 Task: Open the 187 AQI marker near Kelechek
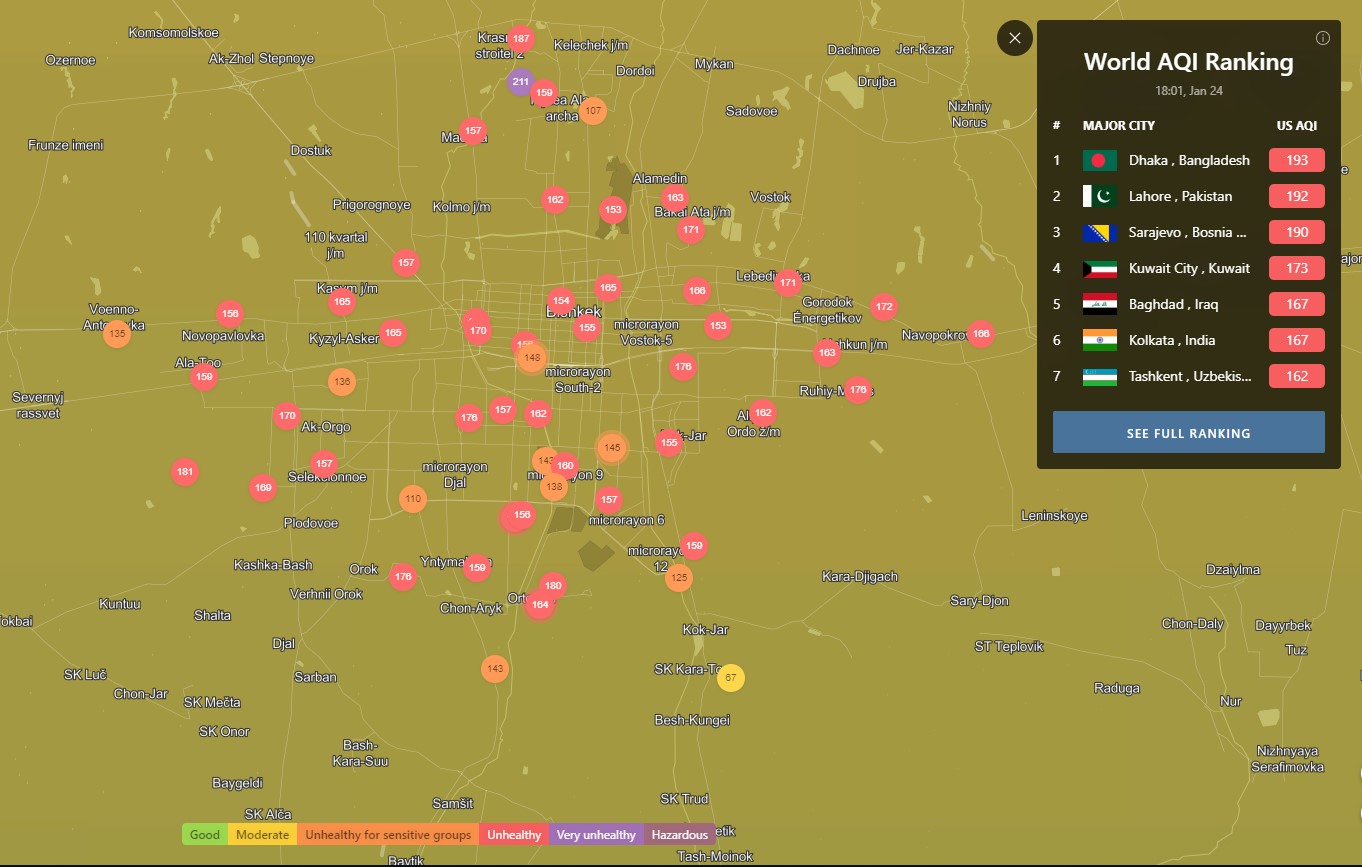pyautogui.click(x=520, y=39)
